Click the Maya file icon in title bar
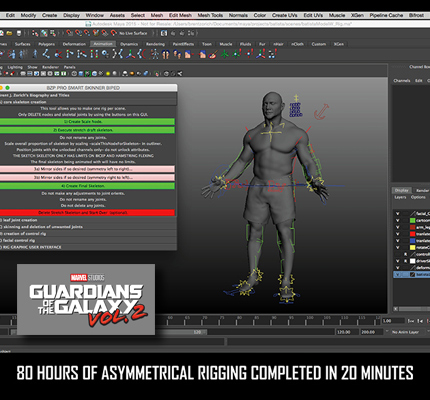This screenshot has height=400, width=430. click(x=88, y=24)
